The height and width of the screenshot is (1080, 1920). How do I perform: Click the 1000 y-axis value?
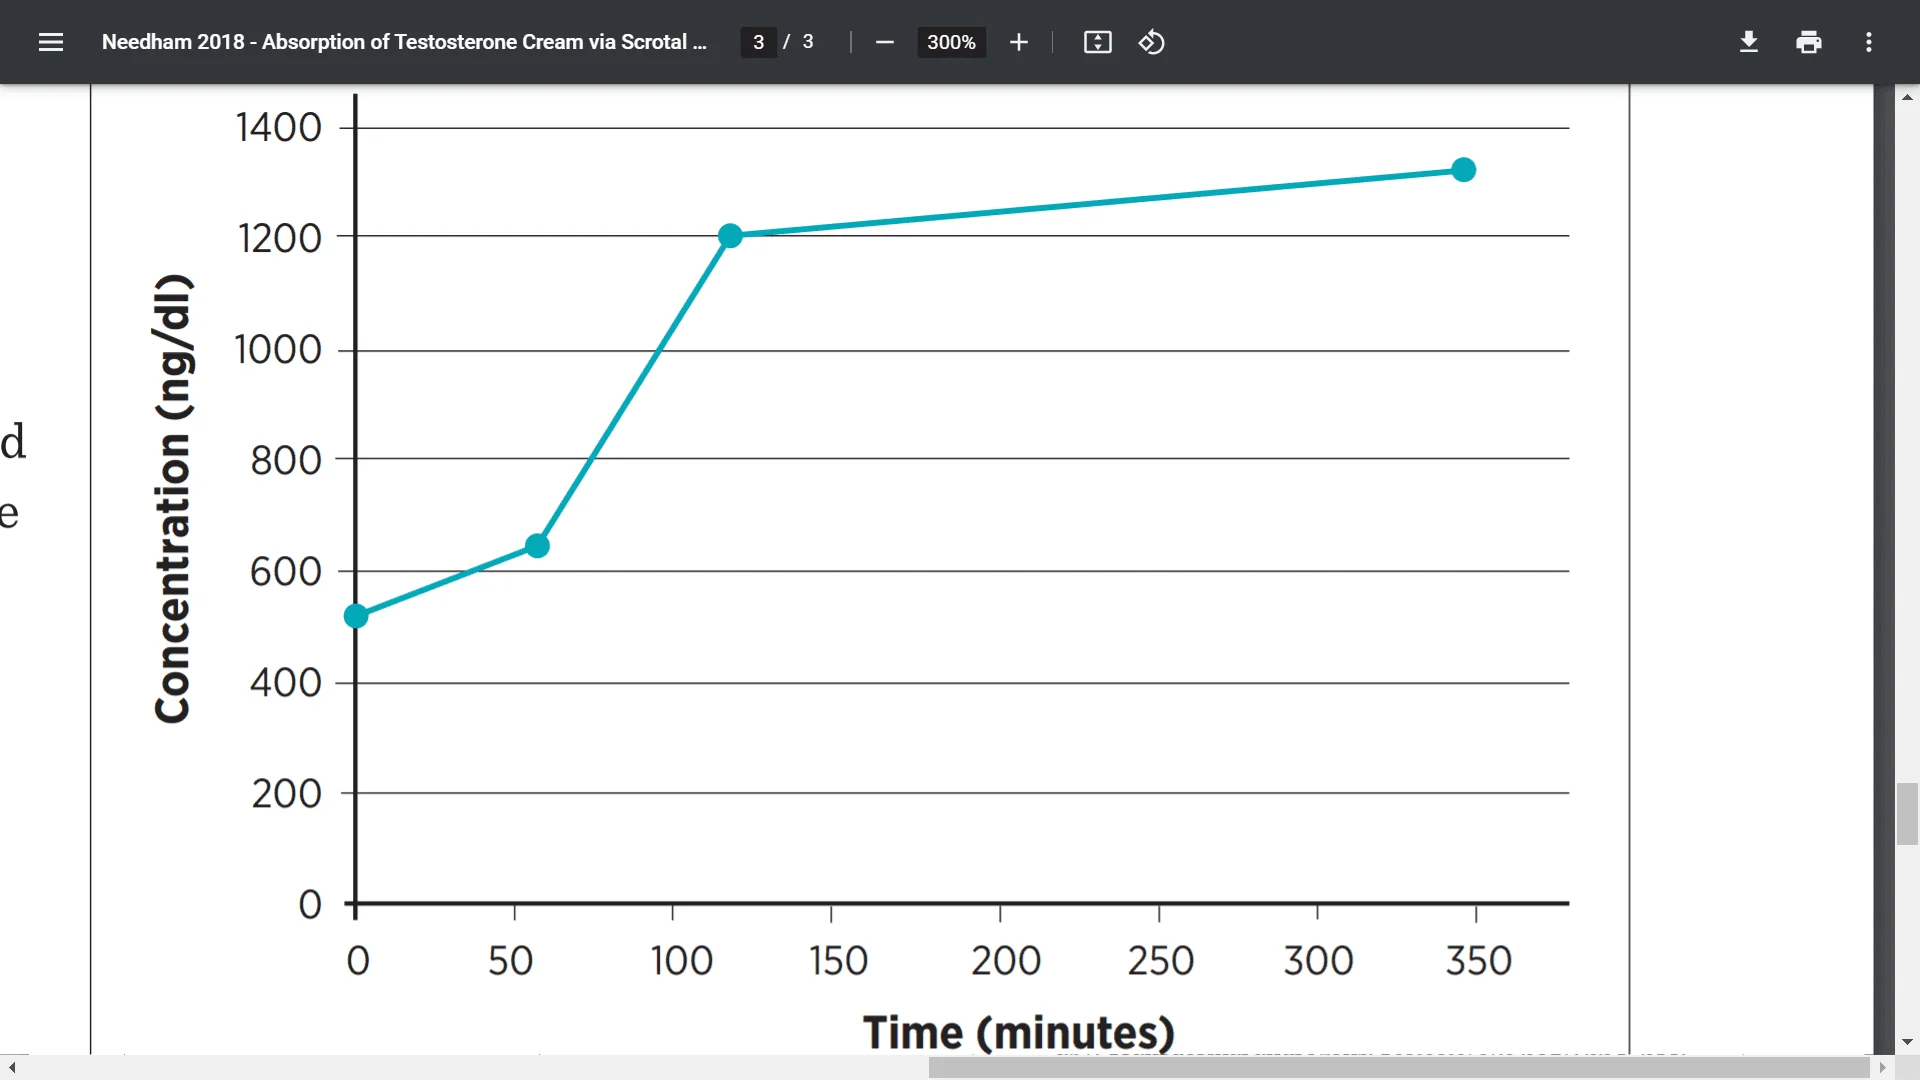278,350
